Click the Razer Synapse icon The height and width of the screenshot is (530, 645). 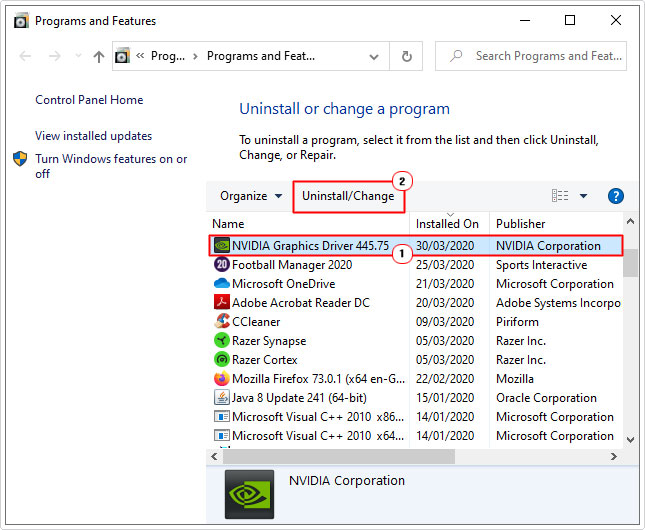(222, 340)
